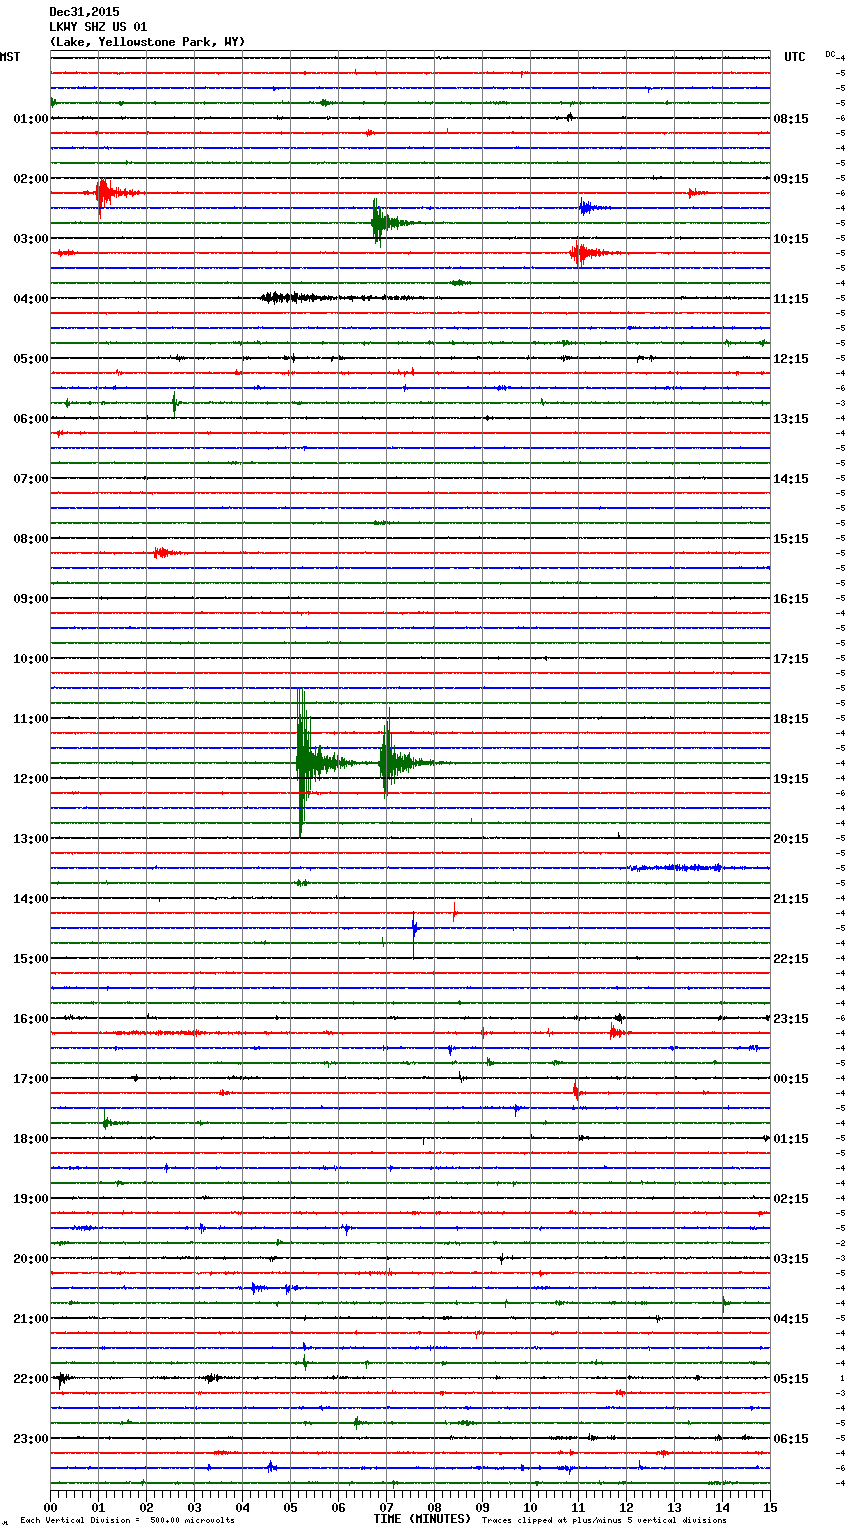Image resolution: width=850 pixels, height=1534 pixels.
Task: Select the 04:00 MST row label
Action: [x=30, y=299]
